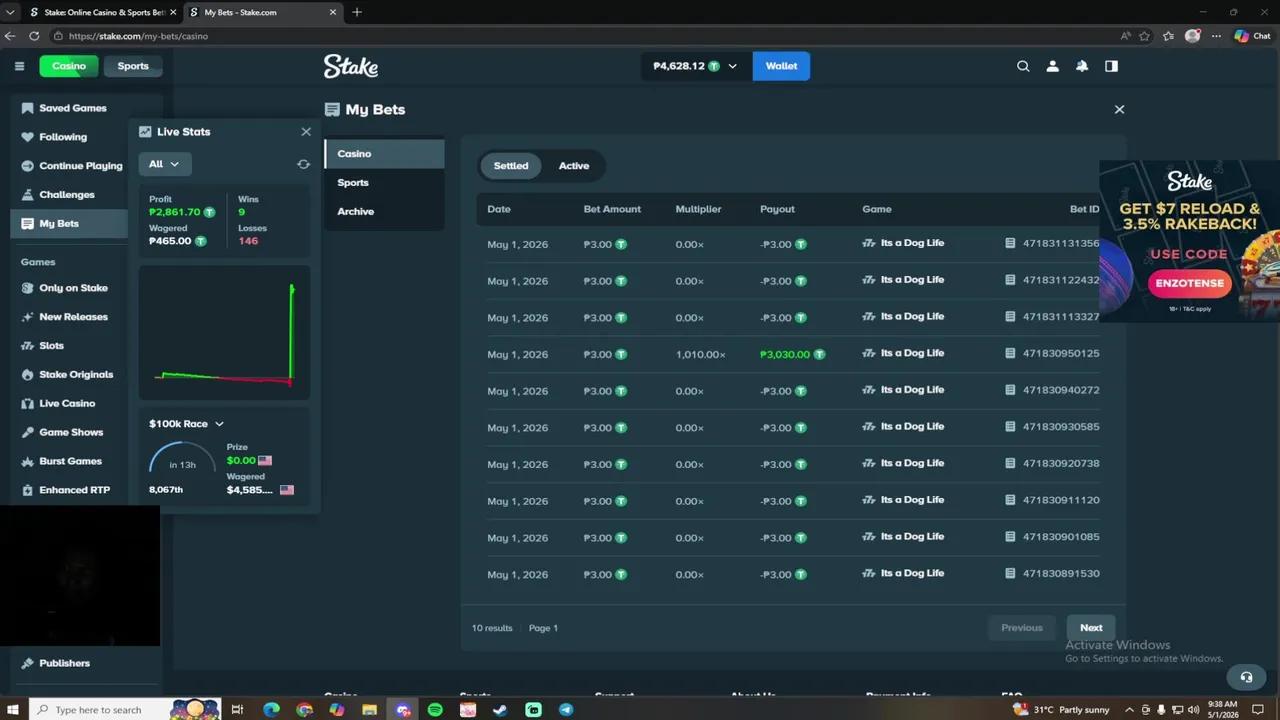Open bet receipt icon for ID 471830891530

tap(1010, 573)
